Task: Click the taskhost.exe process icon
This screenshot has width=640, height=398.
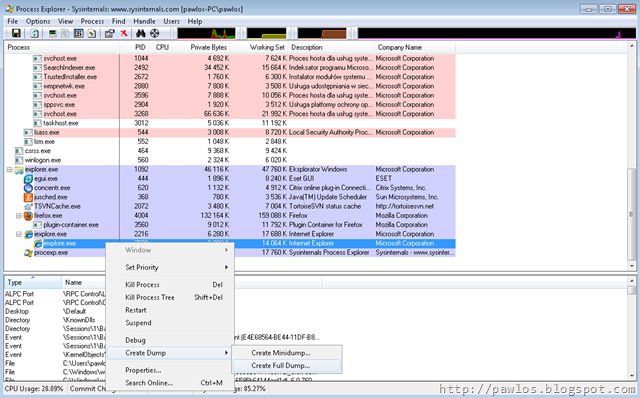Action: [37, 123]
